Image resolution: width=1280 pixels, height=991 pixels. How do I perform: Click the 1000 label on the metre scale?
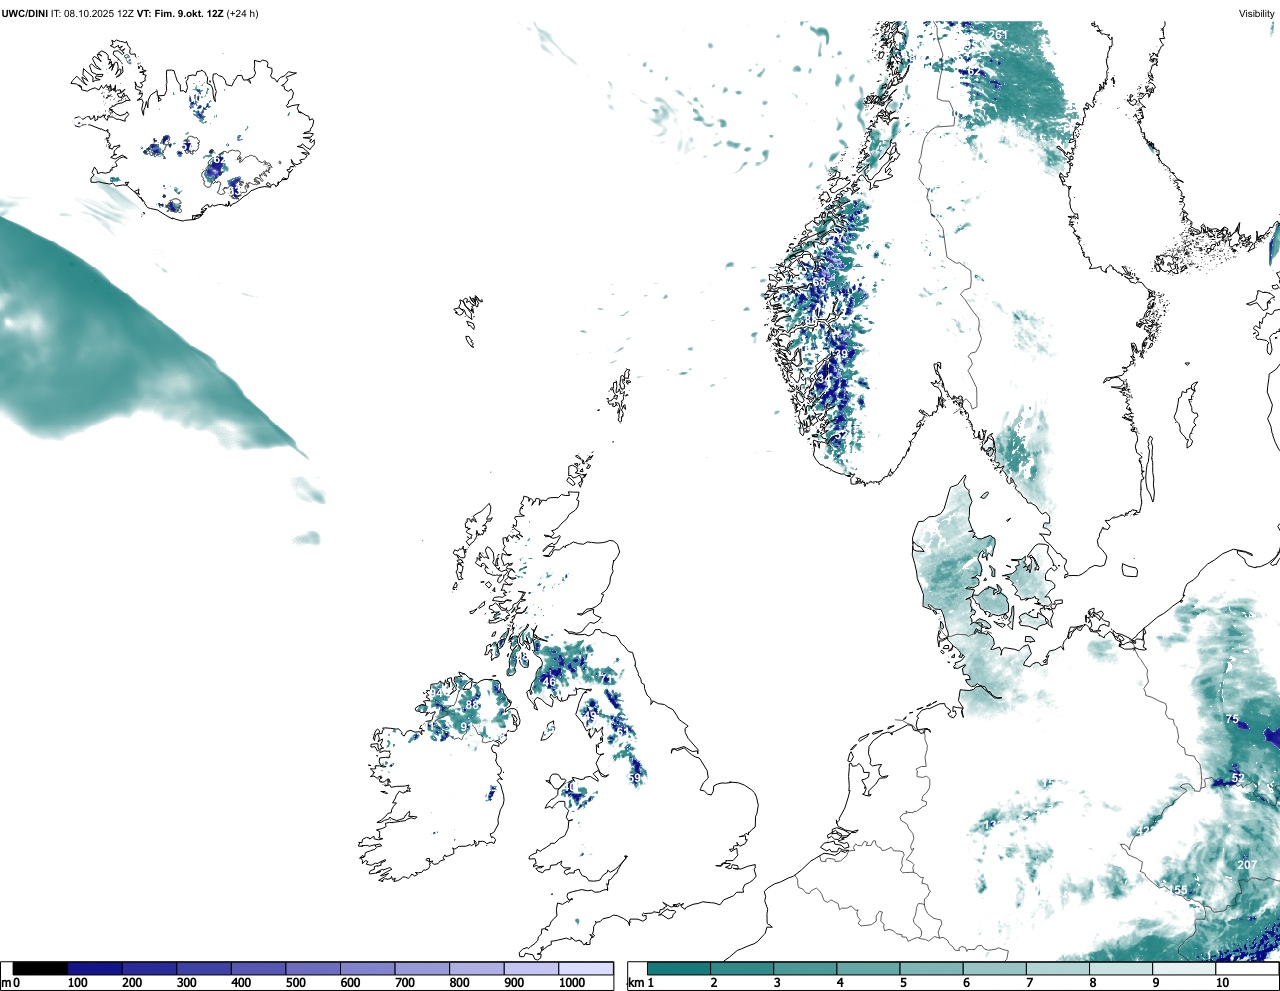click(x=571, y=983)
